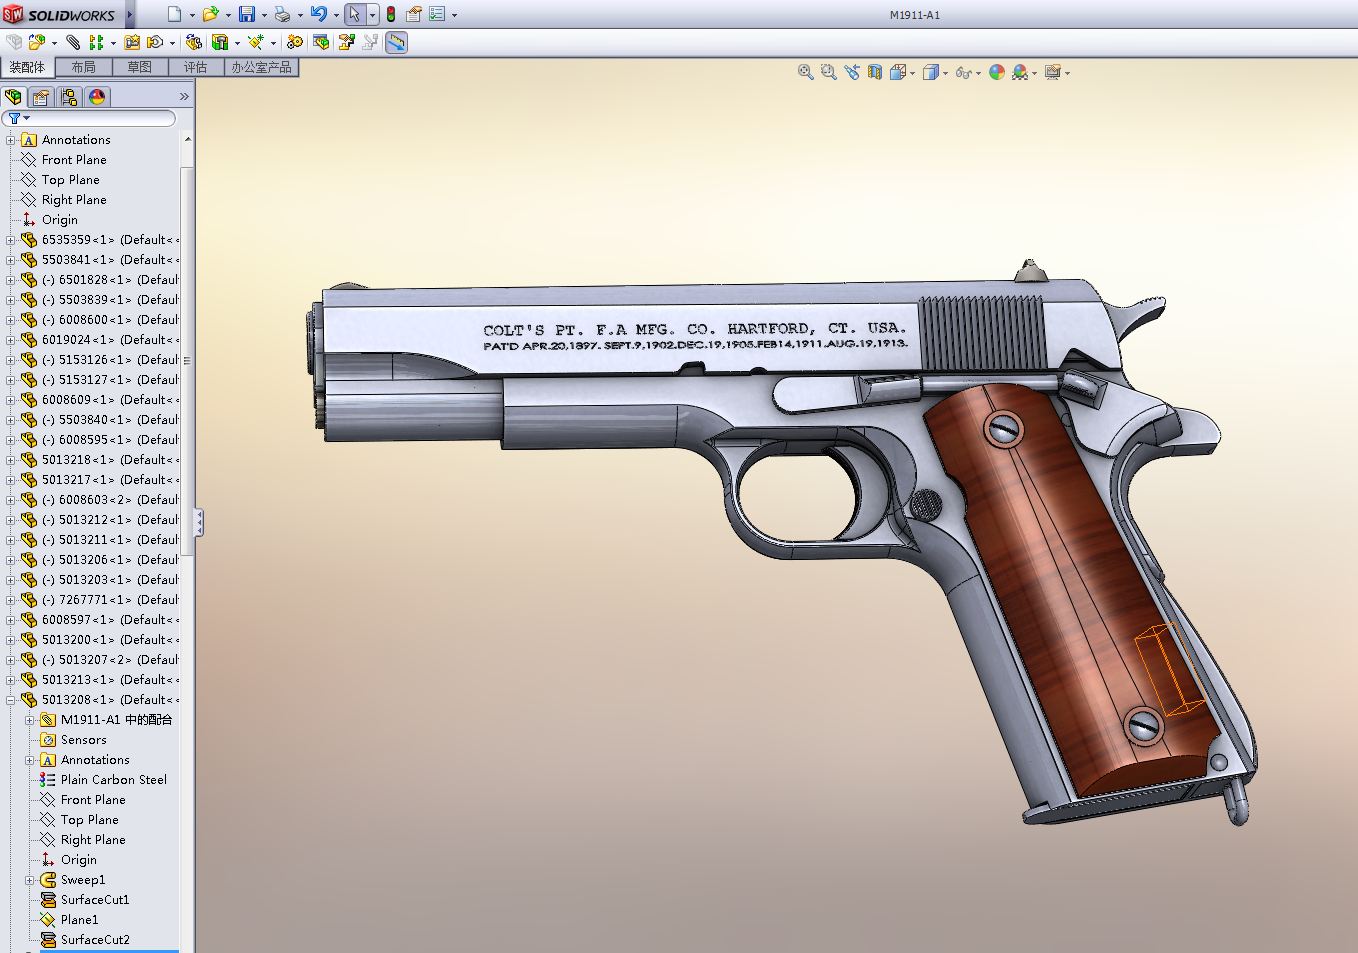This screenshot has height=953, width=1358.
Task: Open the Save dropdown arrow
Action: point(264,15)
